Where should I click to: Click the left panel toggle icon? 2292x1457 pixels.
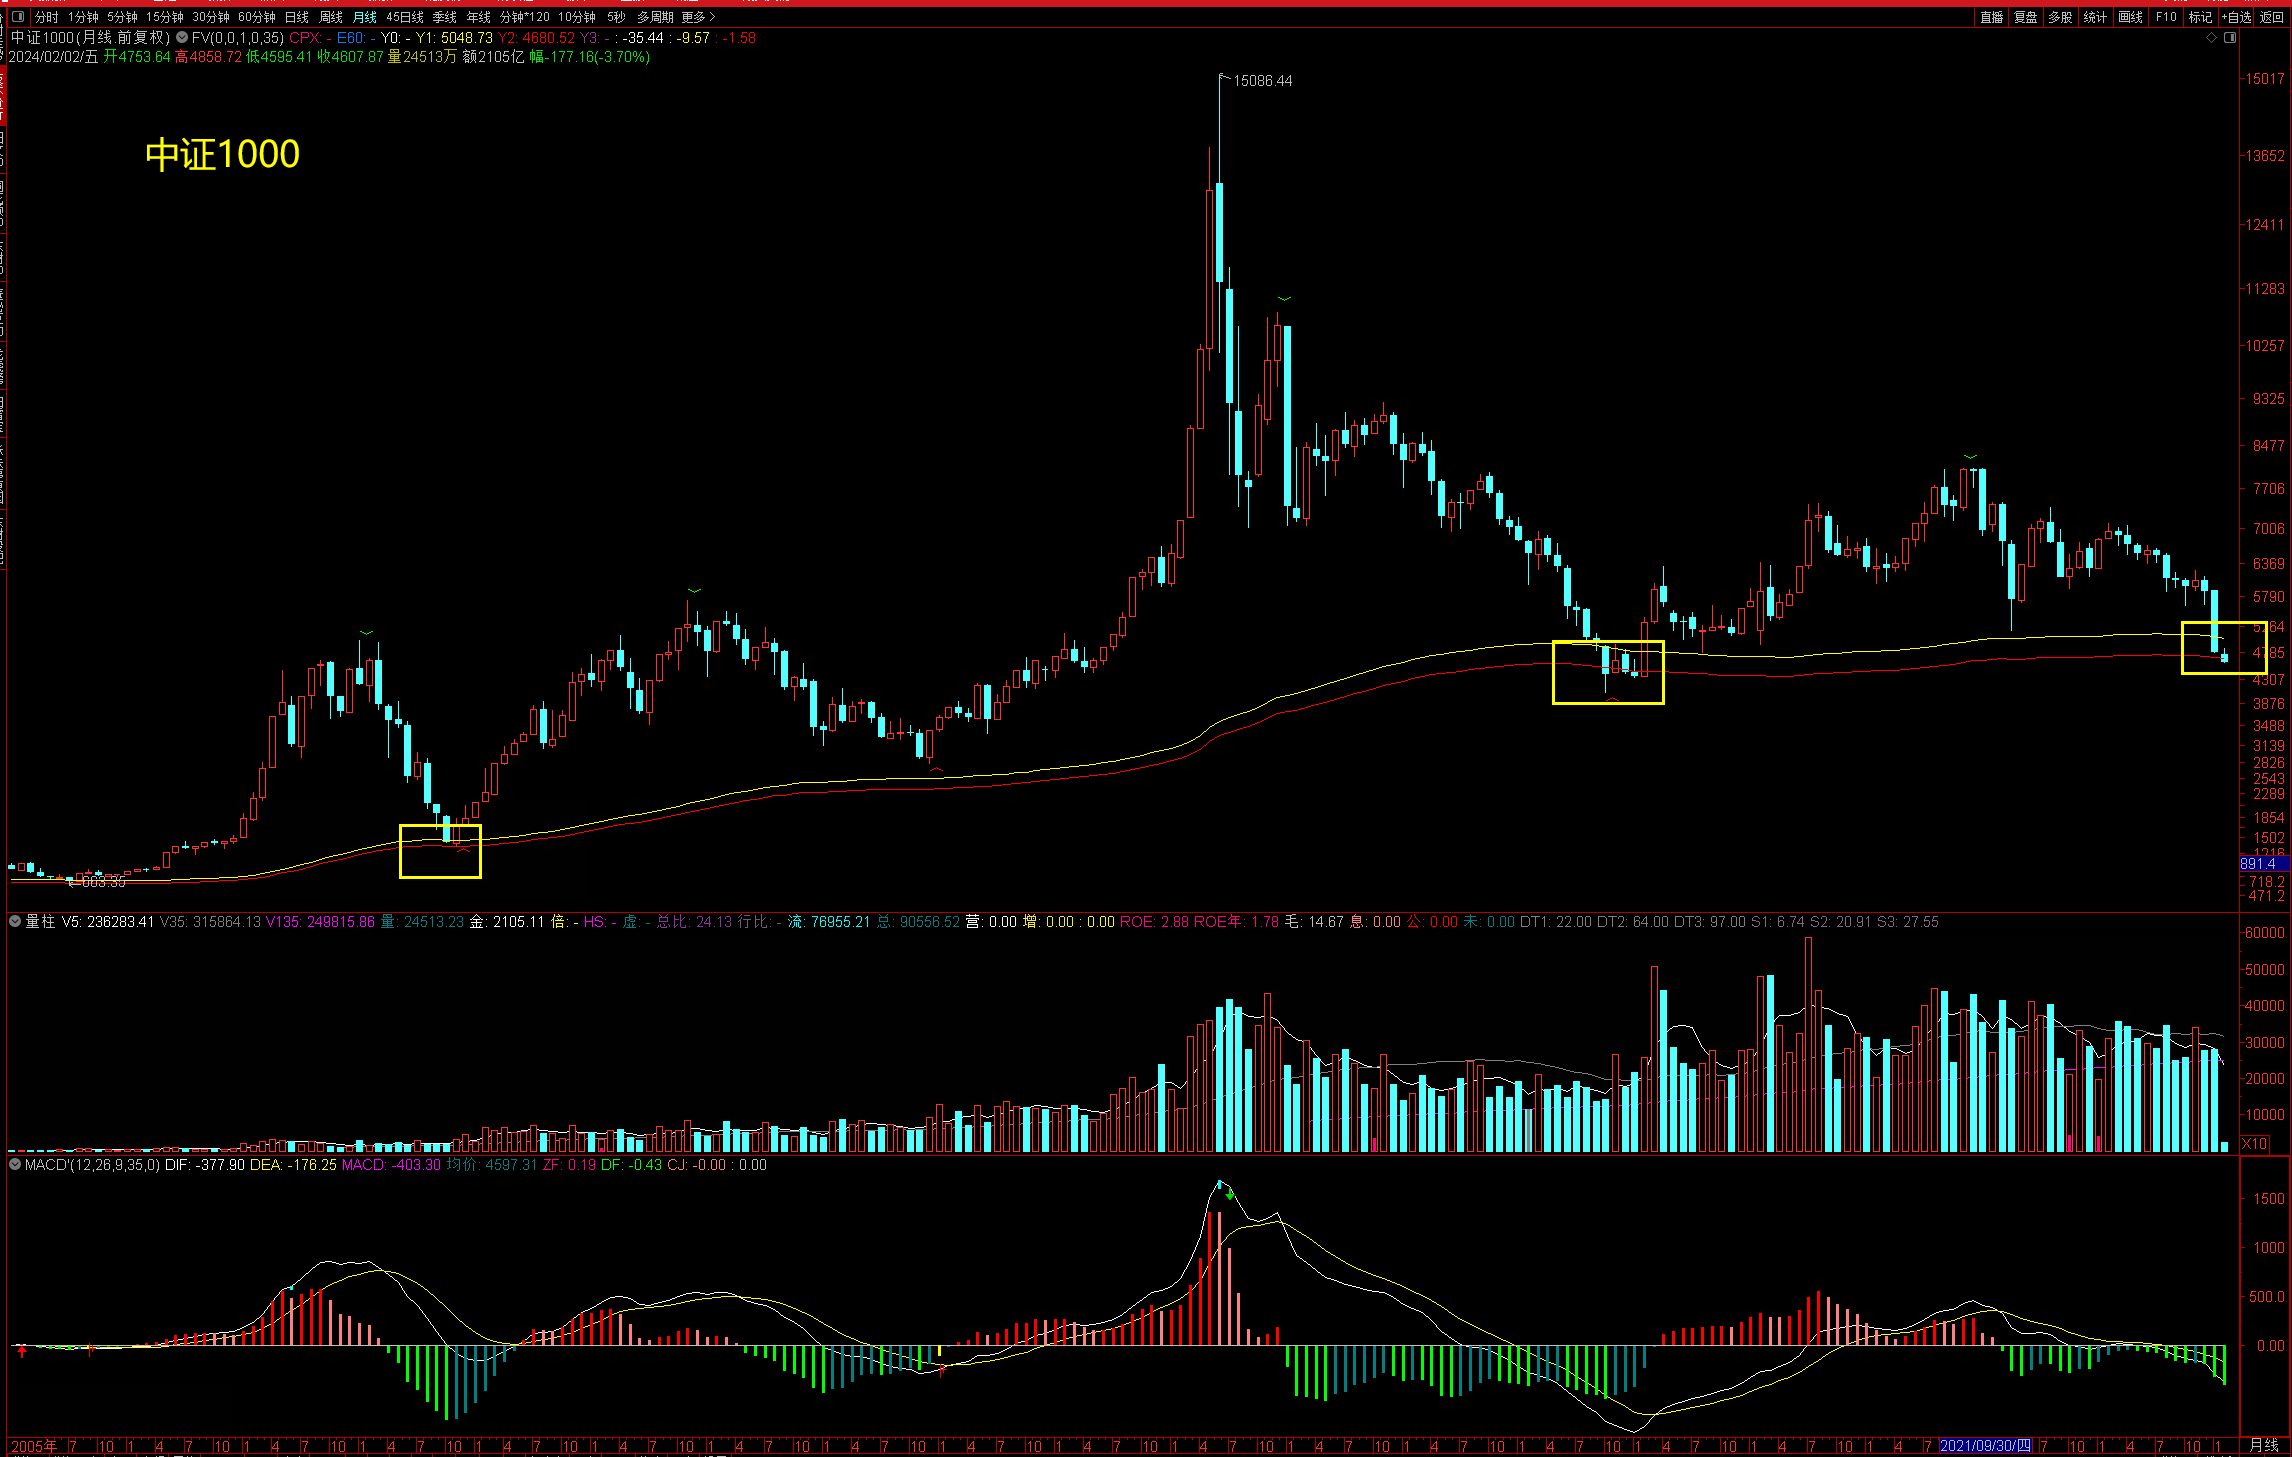point(17,17)
